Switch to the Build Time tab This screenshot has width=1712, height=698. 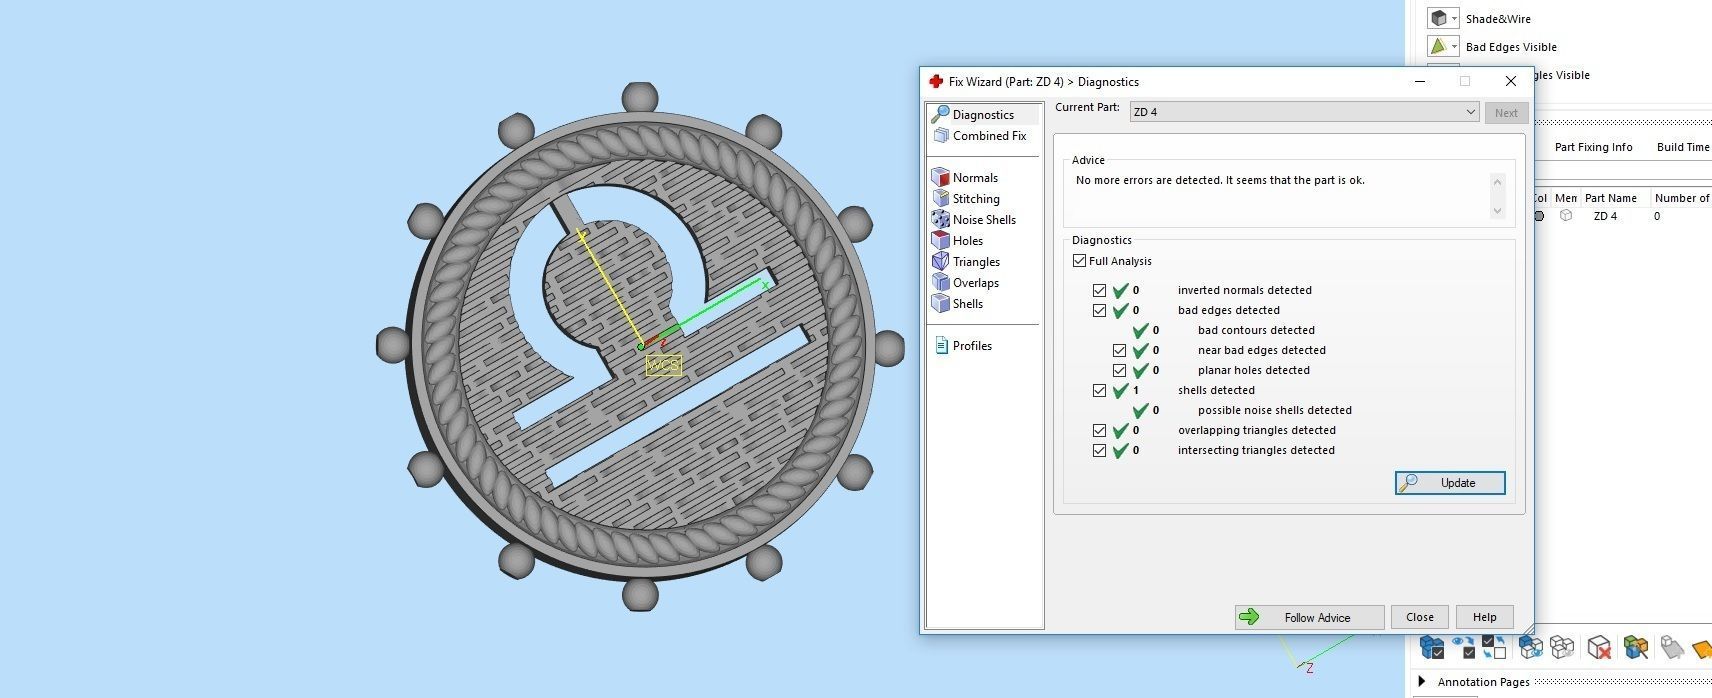click(1683, 147)
